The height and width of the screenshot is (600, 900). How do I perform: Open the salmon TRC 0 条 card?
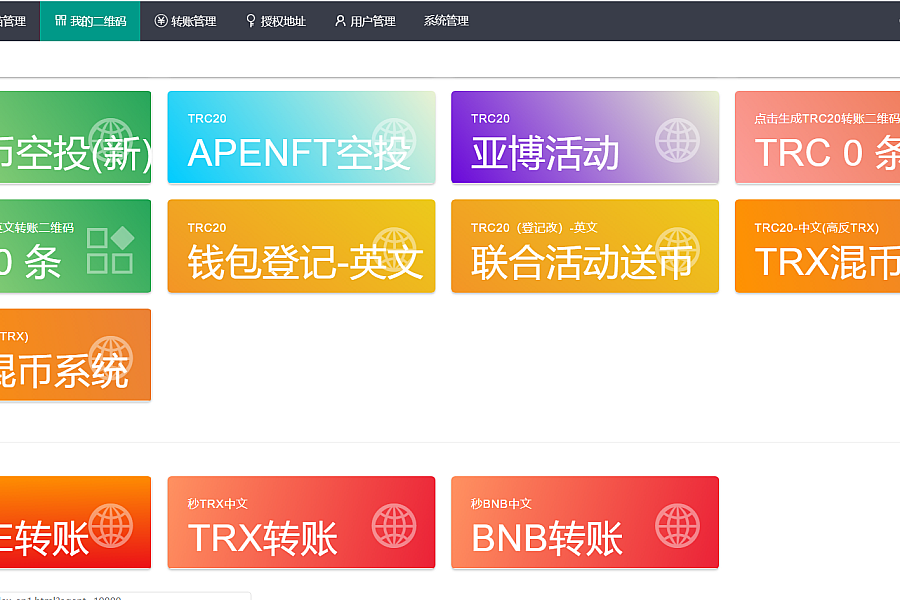click(817, 137)
